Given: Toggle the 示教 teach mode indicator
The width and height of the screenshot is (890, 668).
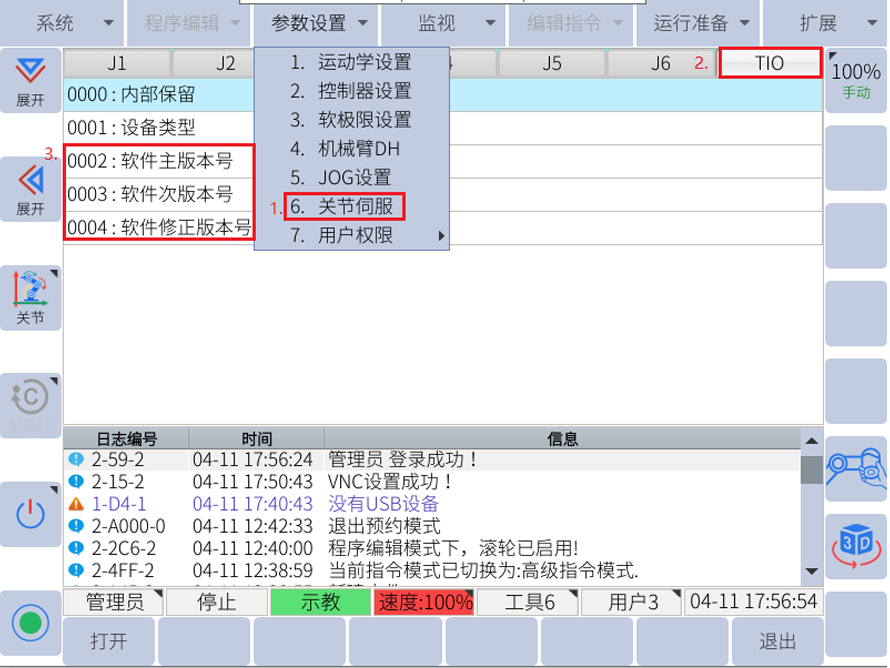Looking at the screenshot, I should 320,602.
